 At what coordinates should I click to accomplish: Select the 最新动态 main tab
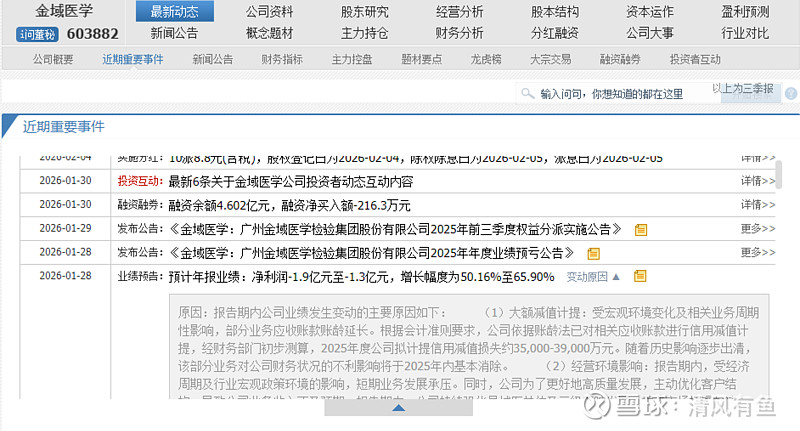tap(174, 11)
